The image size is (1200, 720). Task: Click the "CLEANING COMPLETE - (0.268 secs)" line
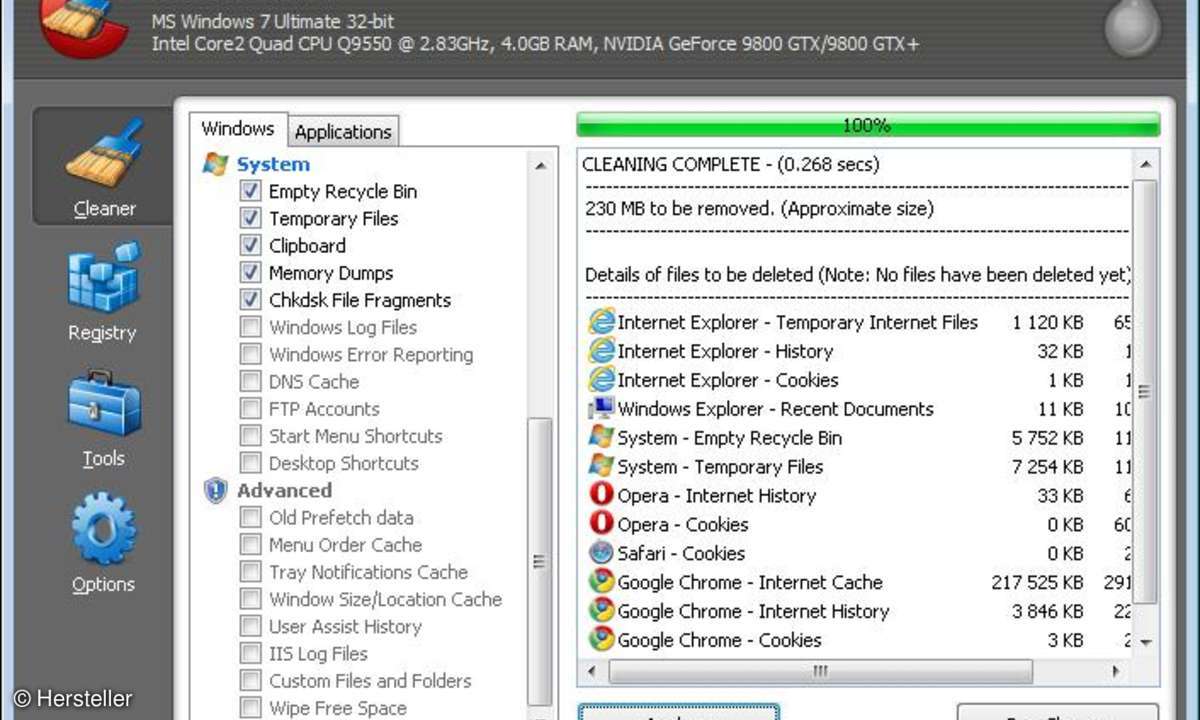pos(731,164)
